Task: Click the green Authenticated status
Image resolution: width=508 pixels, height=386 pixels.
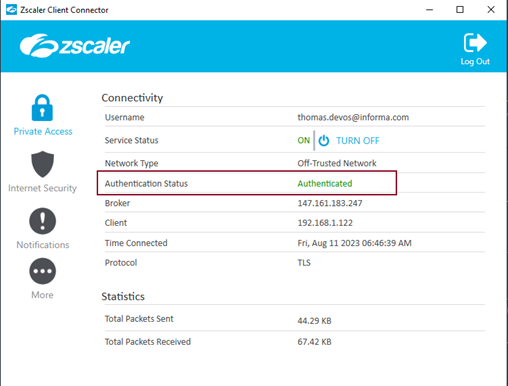Action: [x=325, y=184]
